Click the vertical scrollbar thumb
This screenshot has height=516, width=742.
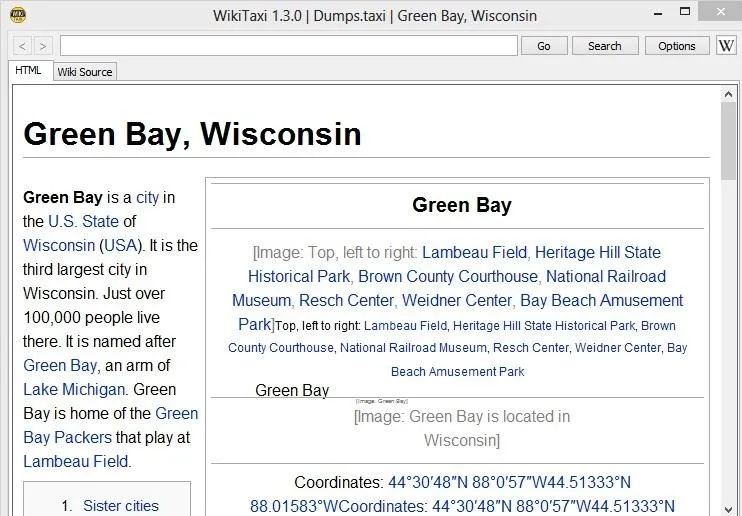728,141
